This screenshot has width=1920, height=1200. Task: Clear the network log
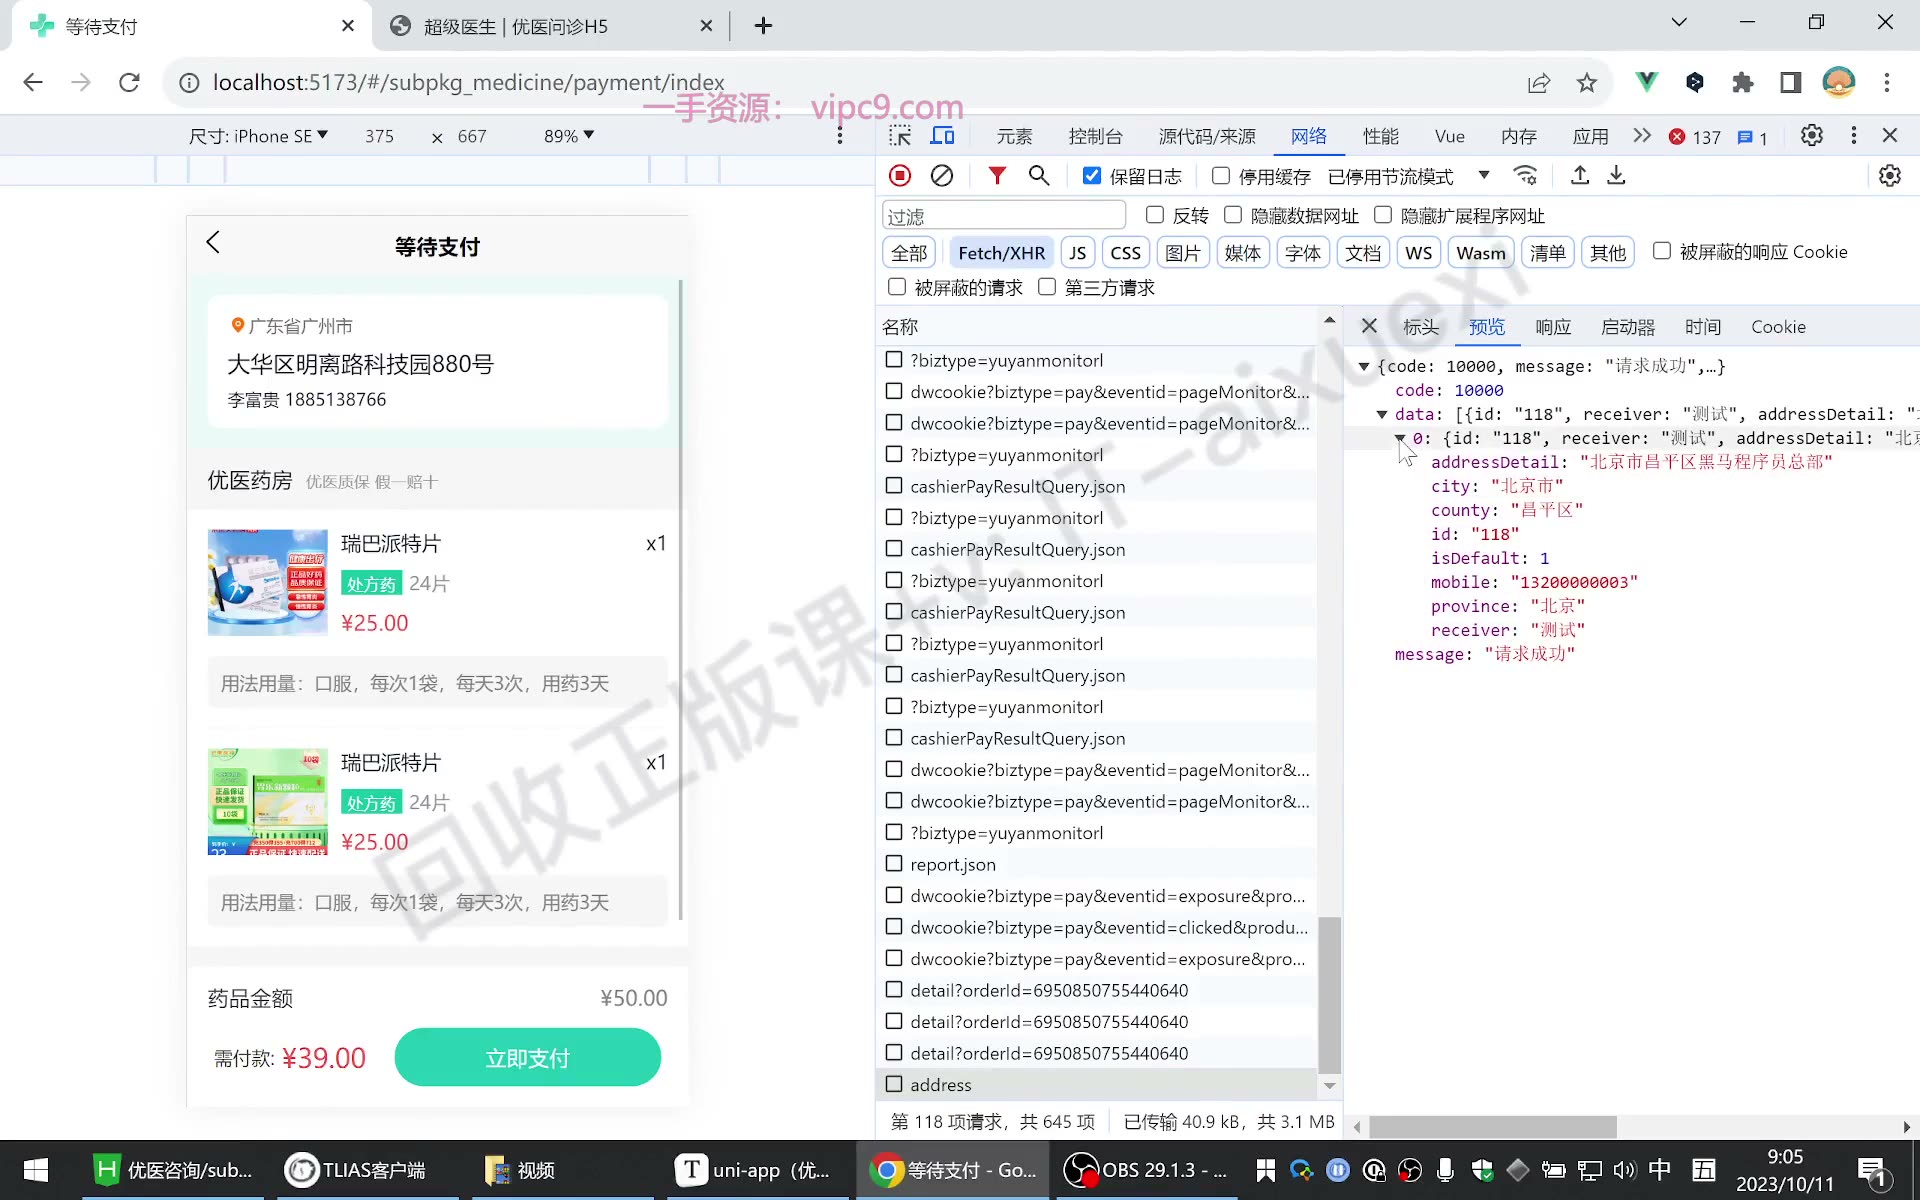pos(942,176)
